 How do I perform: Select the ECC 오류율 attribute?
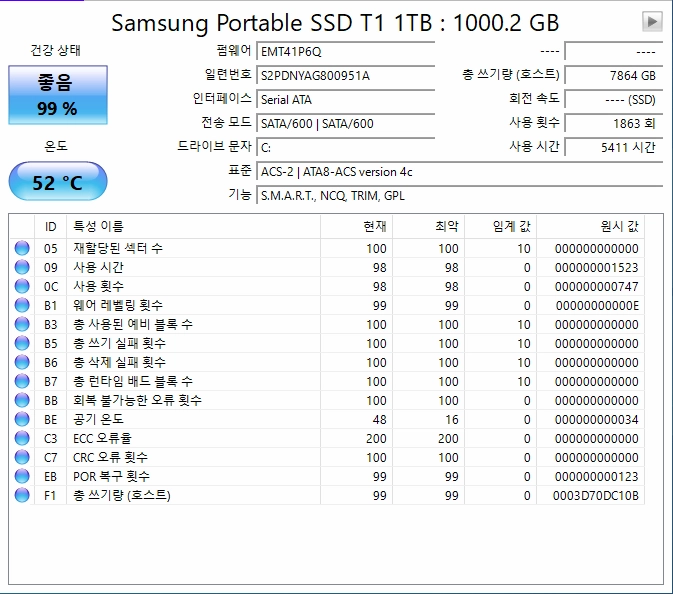pos(103,438)
